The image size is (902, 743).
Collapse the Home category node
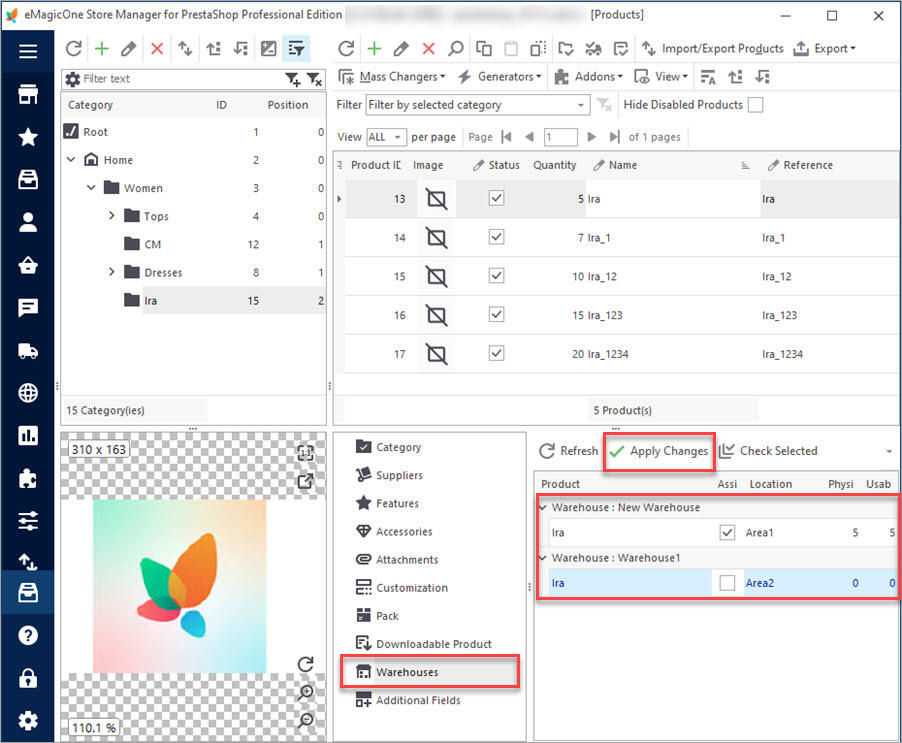click(x=71, y=159)
